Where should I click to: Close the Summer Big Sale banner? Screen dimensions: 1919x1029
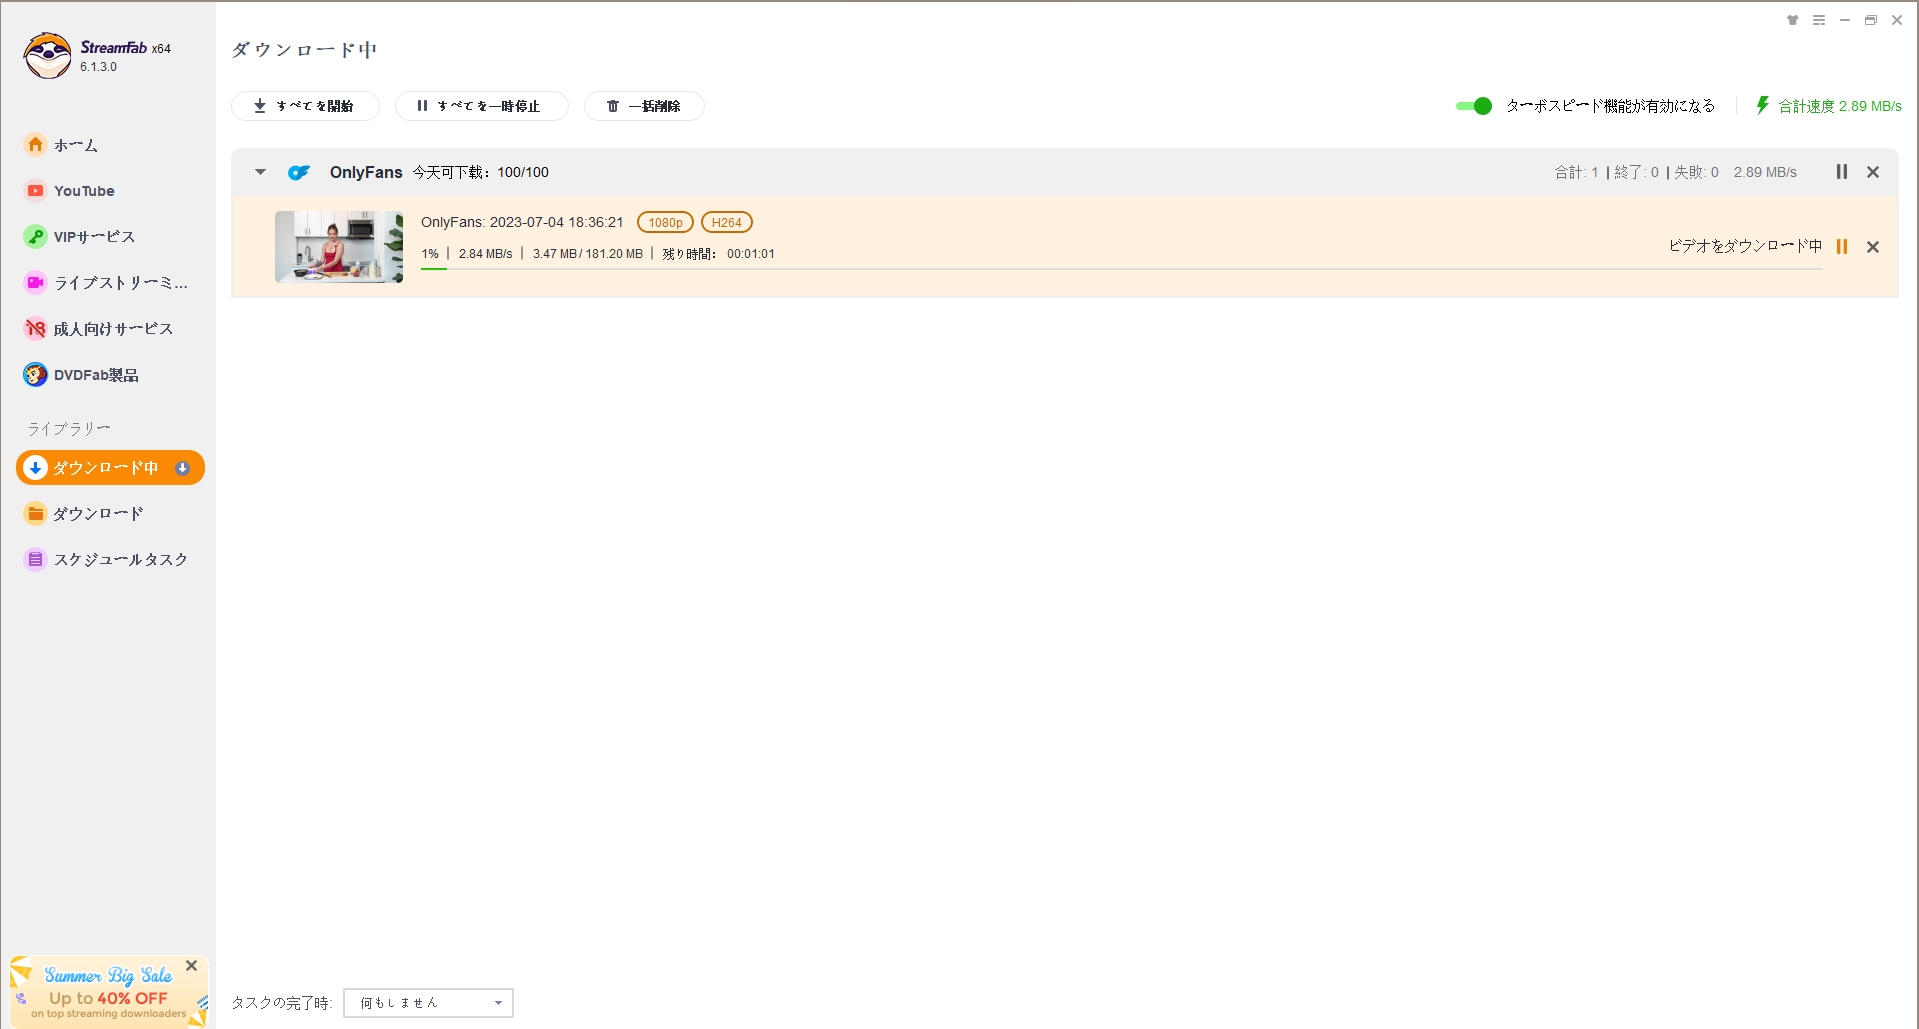coord(191,966)
